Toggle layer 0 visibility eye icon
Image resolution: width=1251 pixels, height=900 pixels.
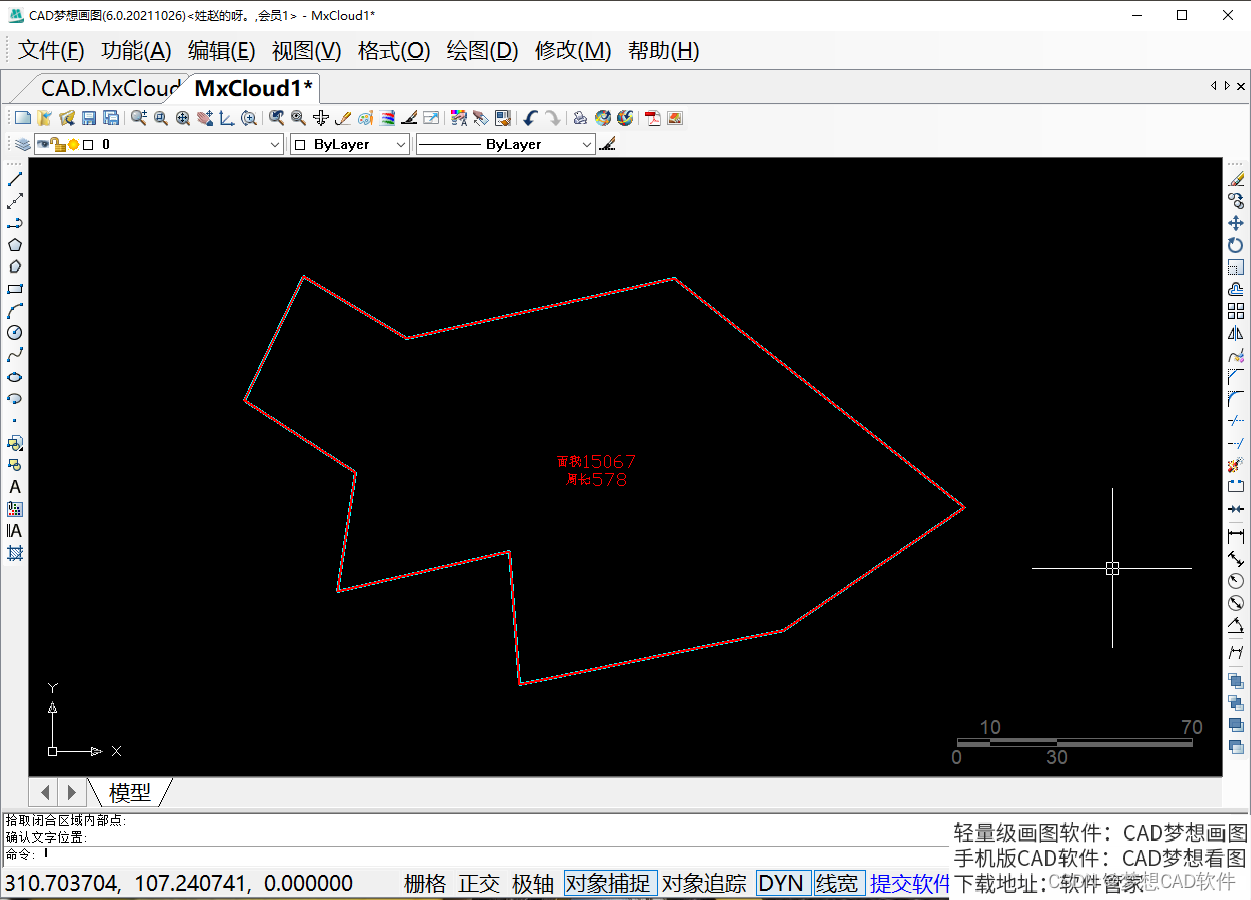[43, 145]
